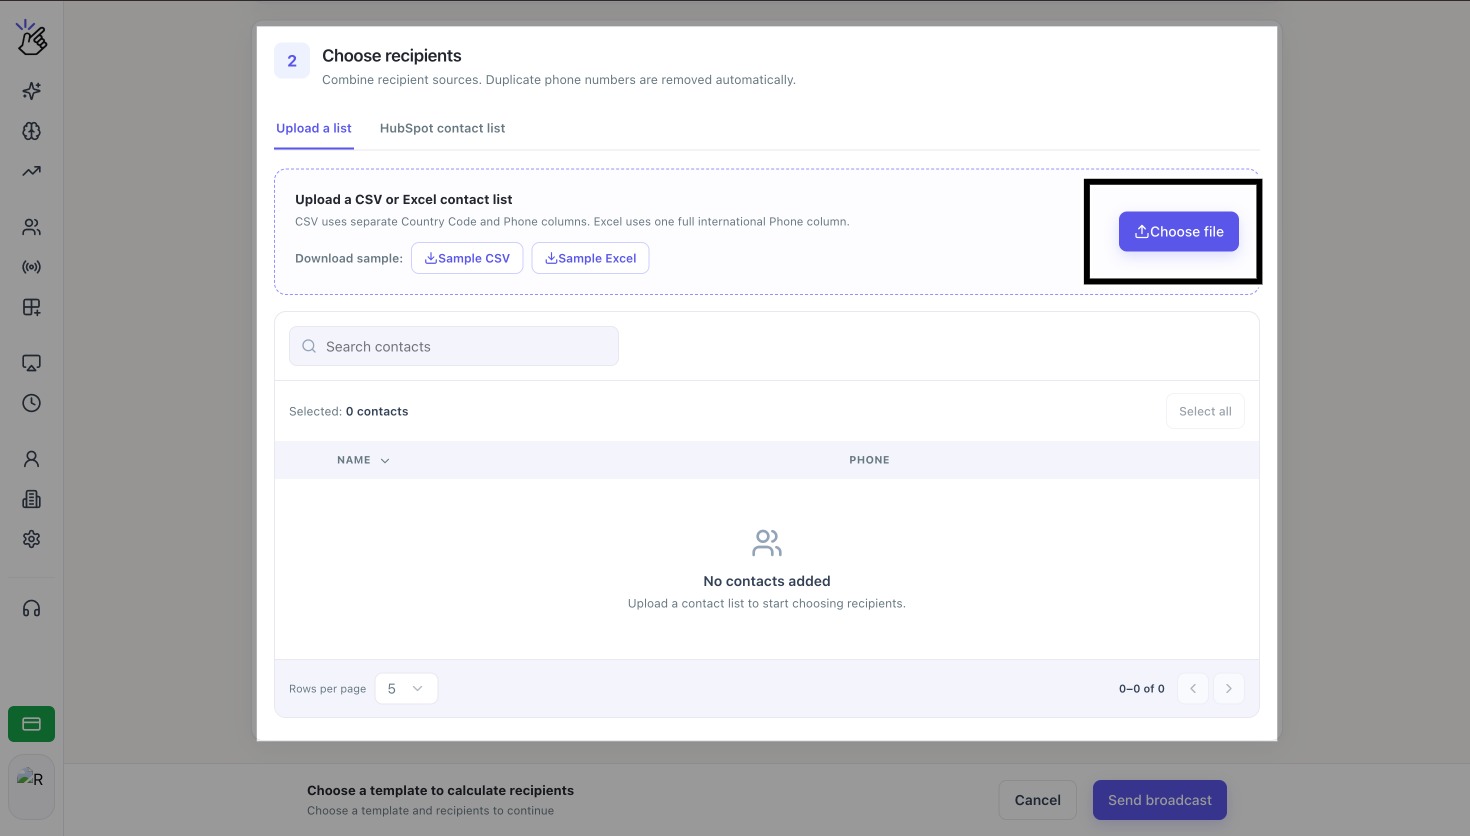
Task: Open the building organization icon in sidebar
Action: [32, 499]
